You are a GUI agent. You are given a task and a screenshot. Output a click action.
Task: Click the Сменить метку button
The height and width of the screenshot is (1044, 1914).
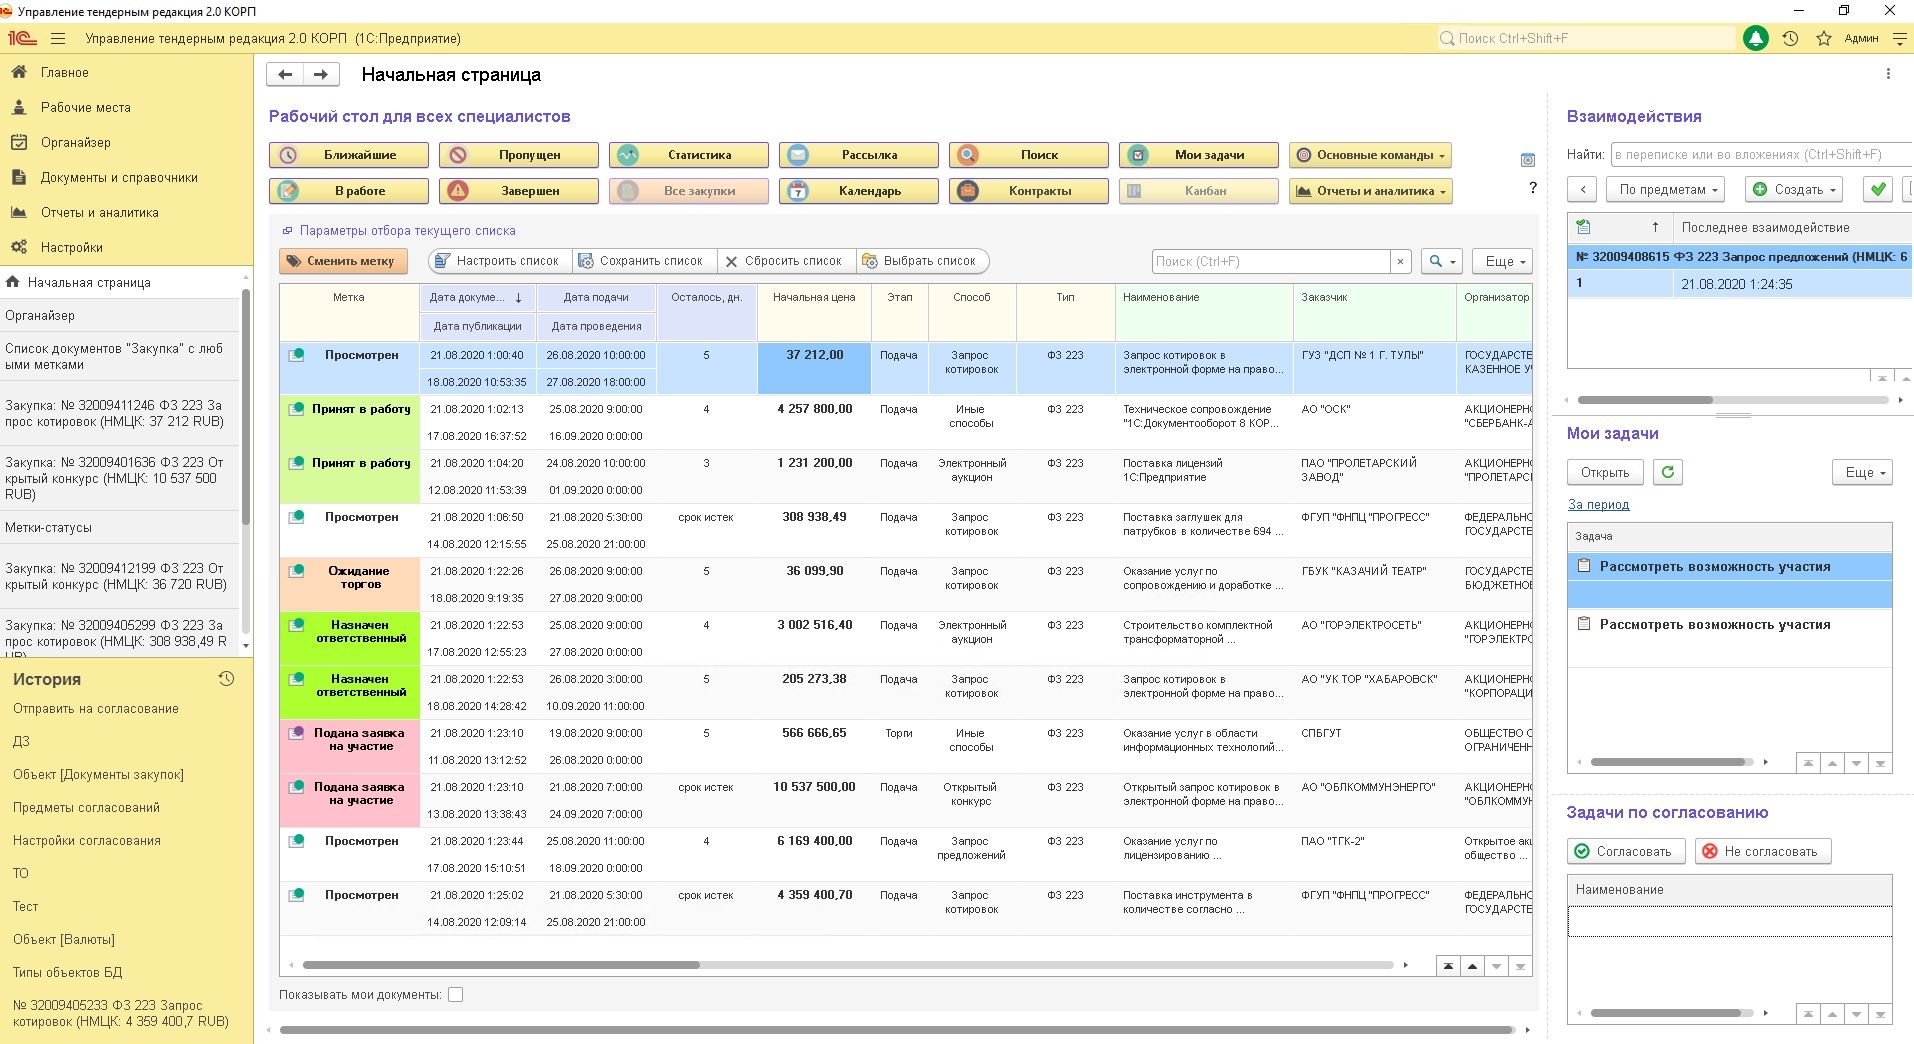[342, 261]
